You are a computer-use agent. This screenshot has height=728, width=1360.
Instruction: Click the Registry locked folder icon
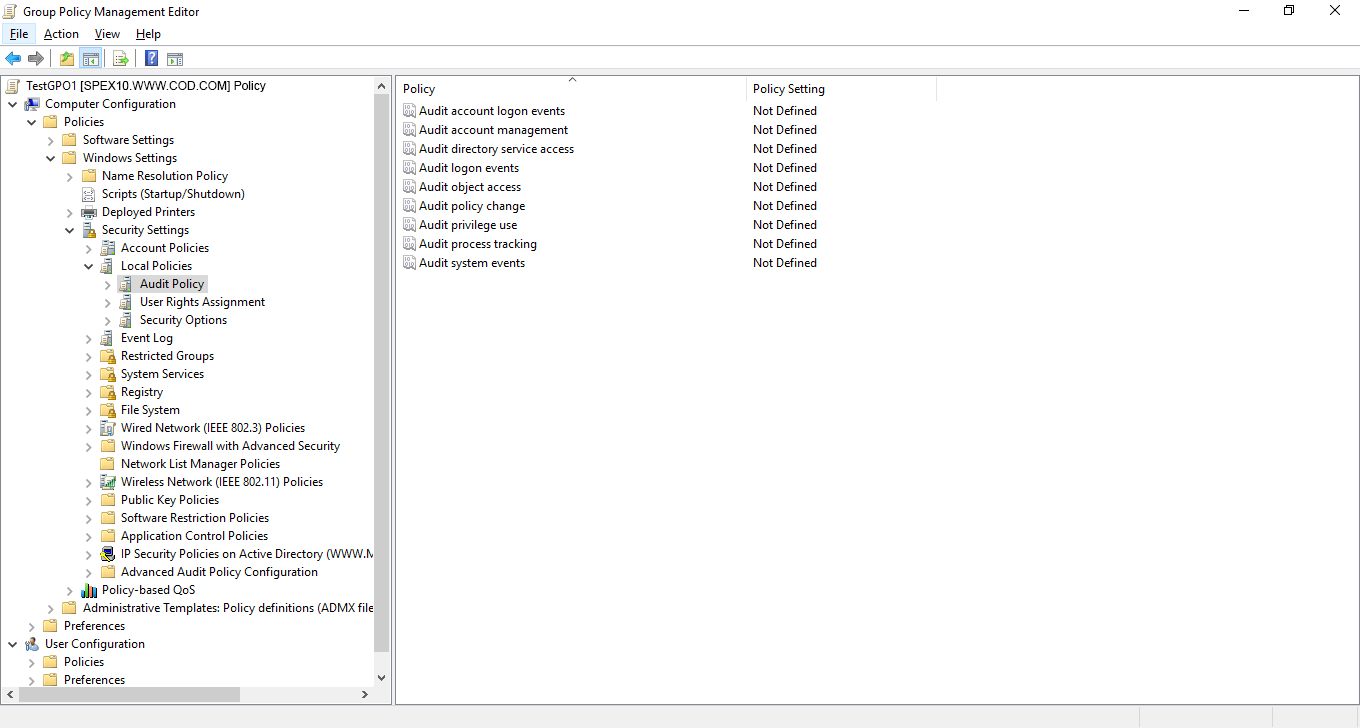pos(108,392)
